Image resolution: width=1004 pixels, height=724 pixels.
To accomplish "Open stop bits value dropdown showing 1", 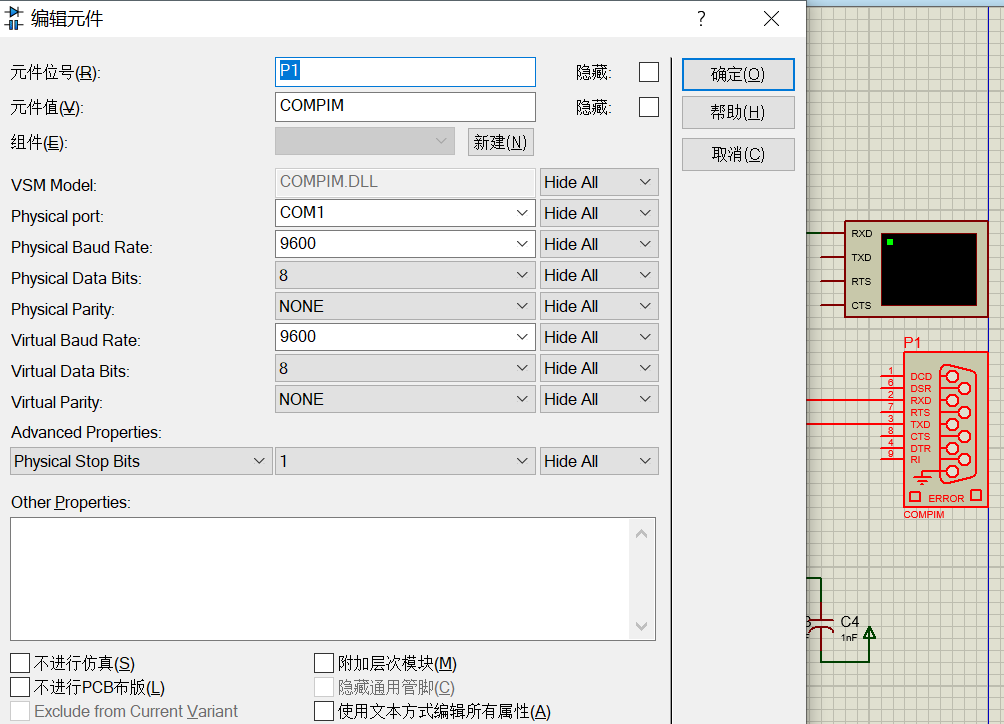I will [x=405, y=461].
